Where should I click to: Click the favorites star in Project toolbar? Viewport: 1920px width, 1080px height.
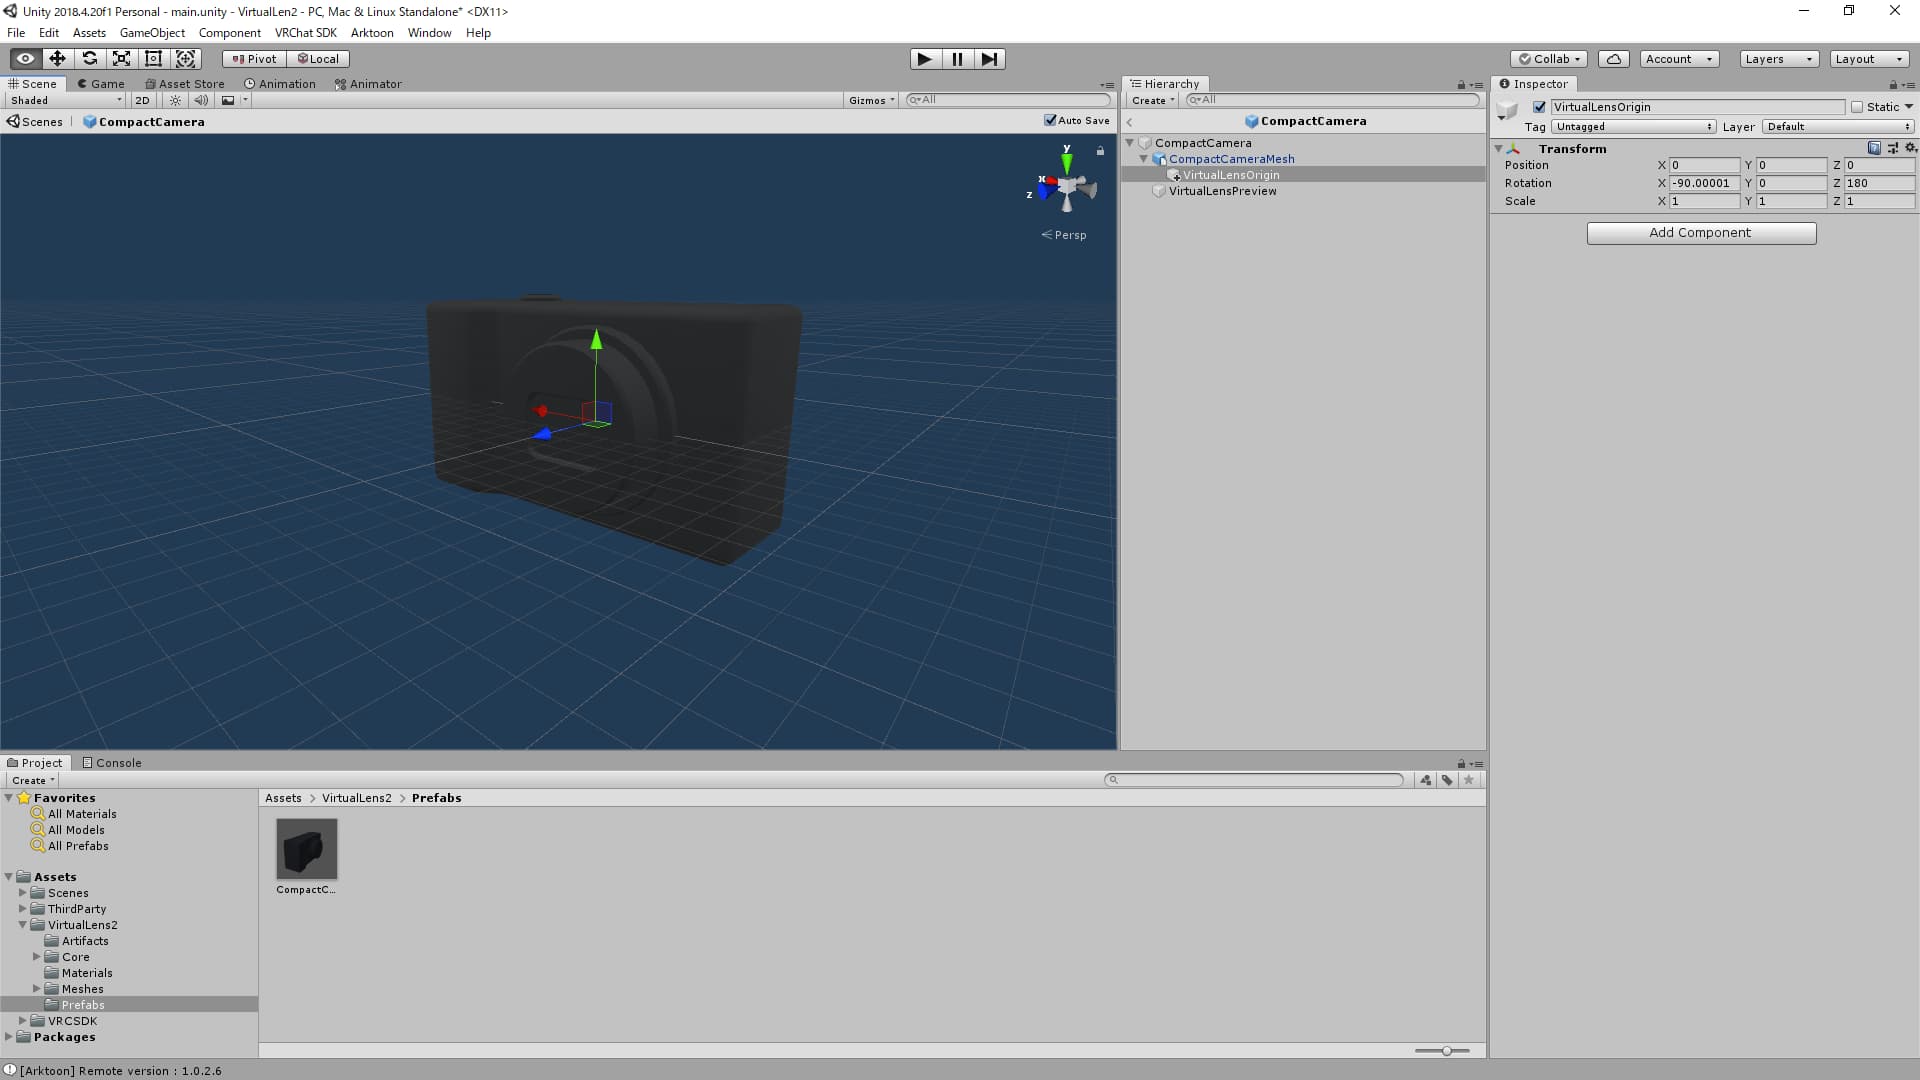tap(1469, 780)
